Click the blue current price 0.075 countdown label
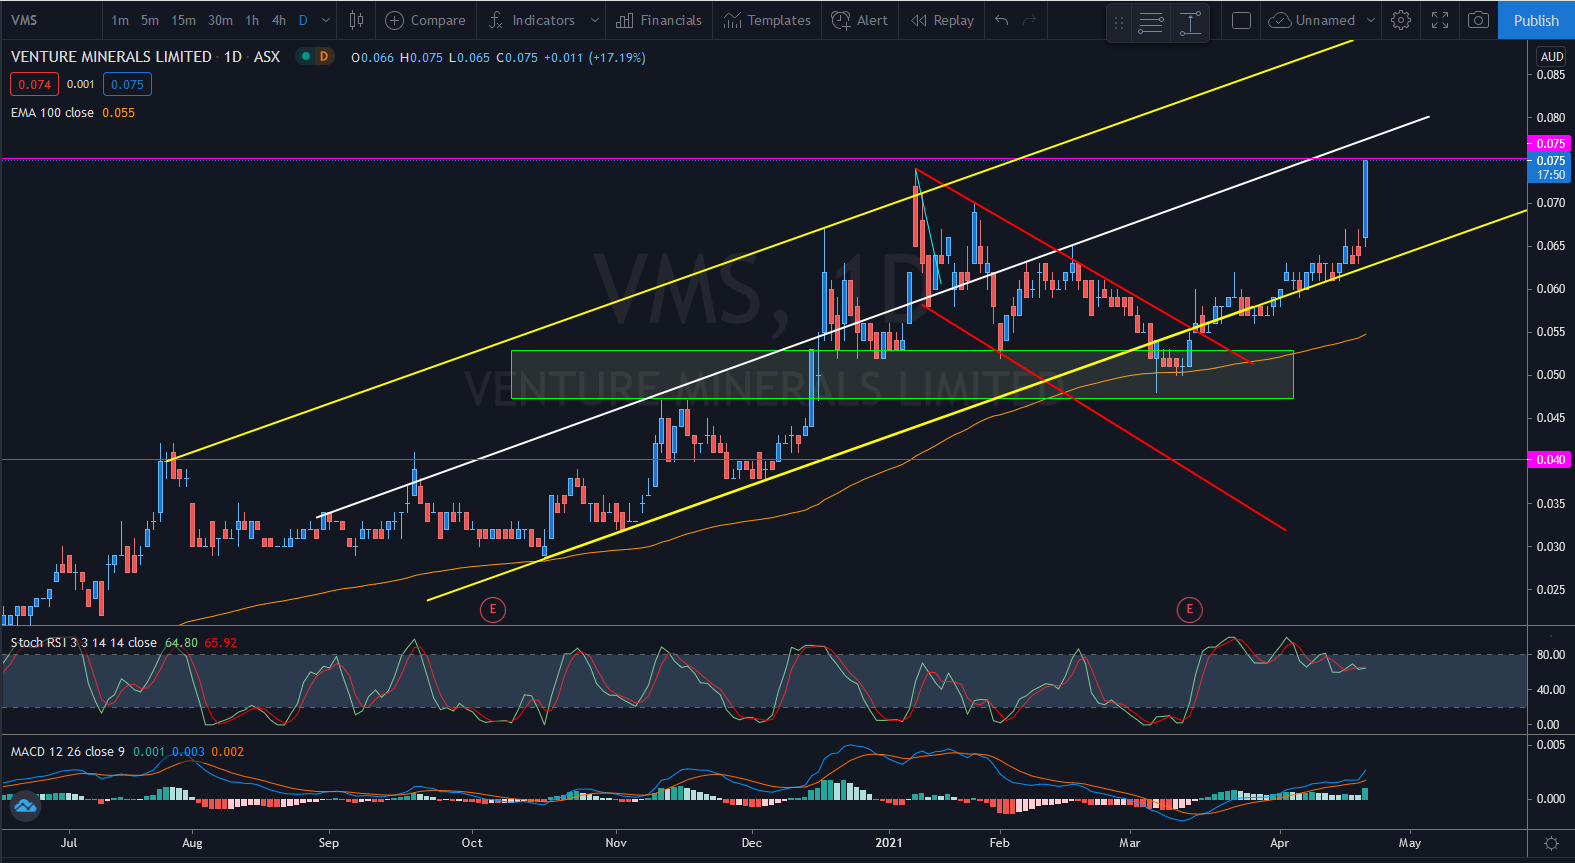 tap(1551, 167)
